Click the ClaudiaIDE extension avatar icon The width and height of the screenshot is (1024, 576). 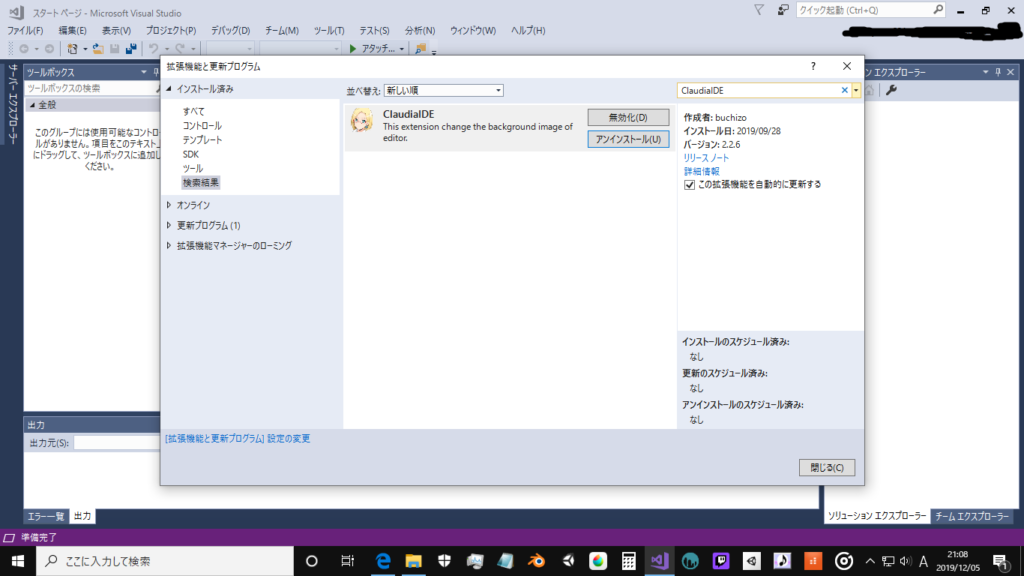click(x=362, y=121)
